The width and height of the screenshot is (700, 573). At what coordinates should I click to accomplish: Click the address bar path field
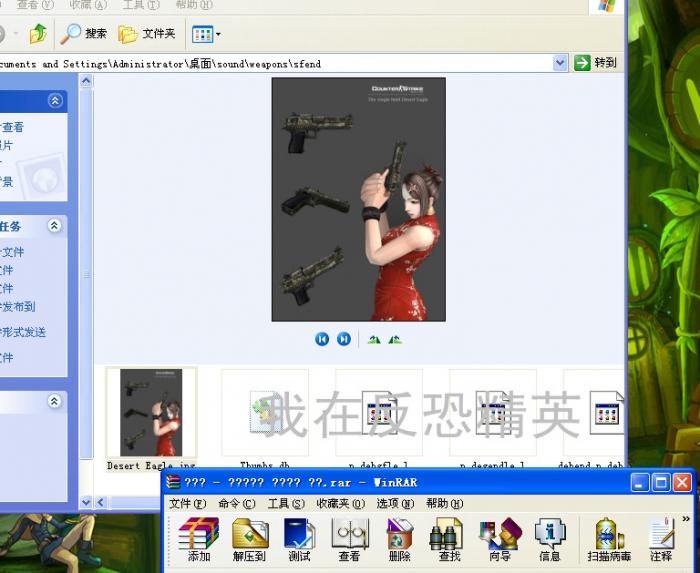275,64
